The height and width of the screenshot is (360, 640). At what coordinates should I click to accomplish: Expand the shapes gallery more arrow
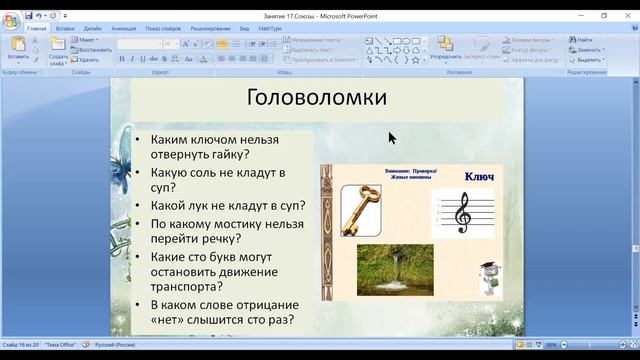(x=424, y=60)
